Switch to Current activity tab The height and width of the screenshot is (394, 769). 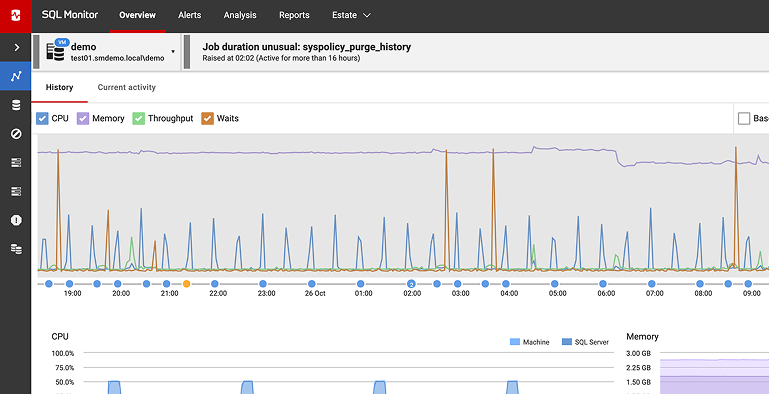point(127,87)
